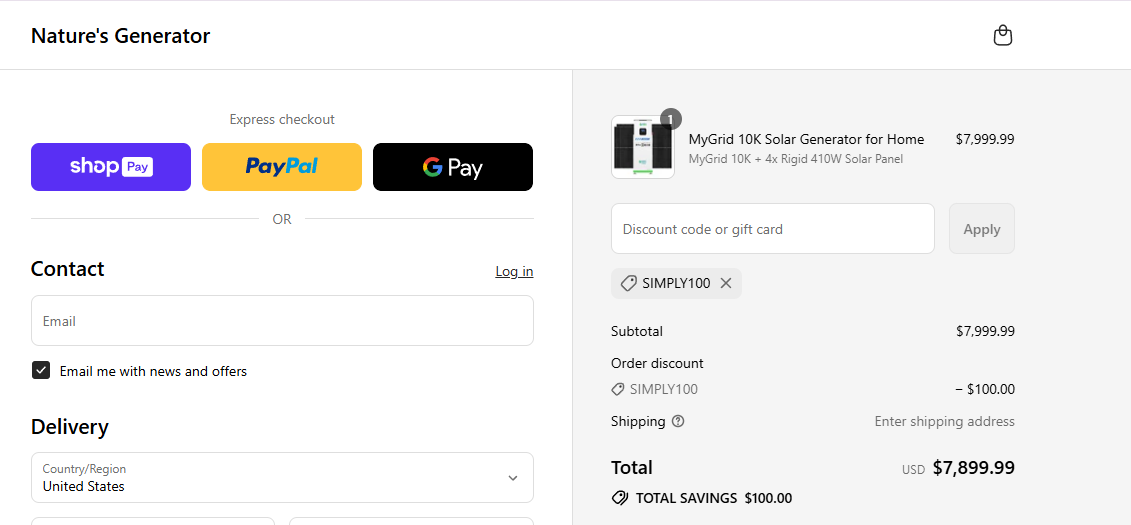
Task: Click the TOTAL SAVINGS $100.00 text
Action: (x=714, y=498)
